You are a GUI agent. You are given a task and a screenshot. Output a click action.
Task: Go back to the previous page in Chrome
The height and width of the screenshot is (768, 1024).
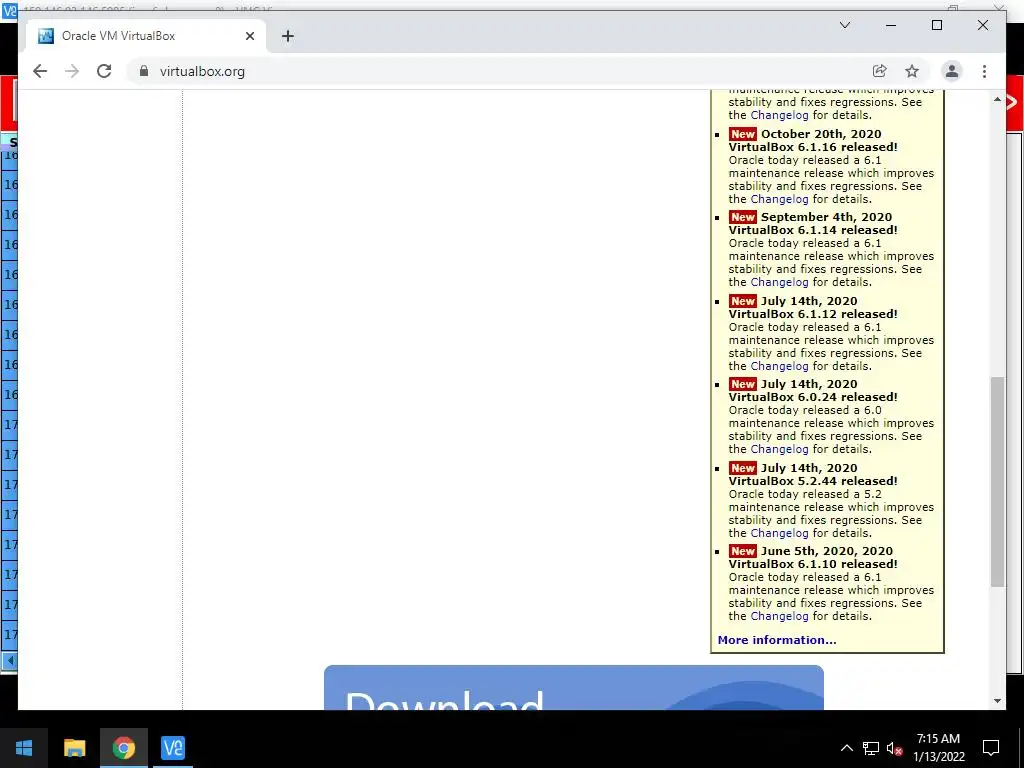pos(40,71)
